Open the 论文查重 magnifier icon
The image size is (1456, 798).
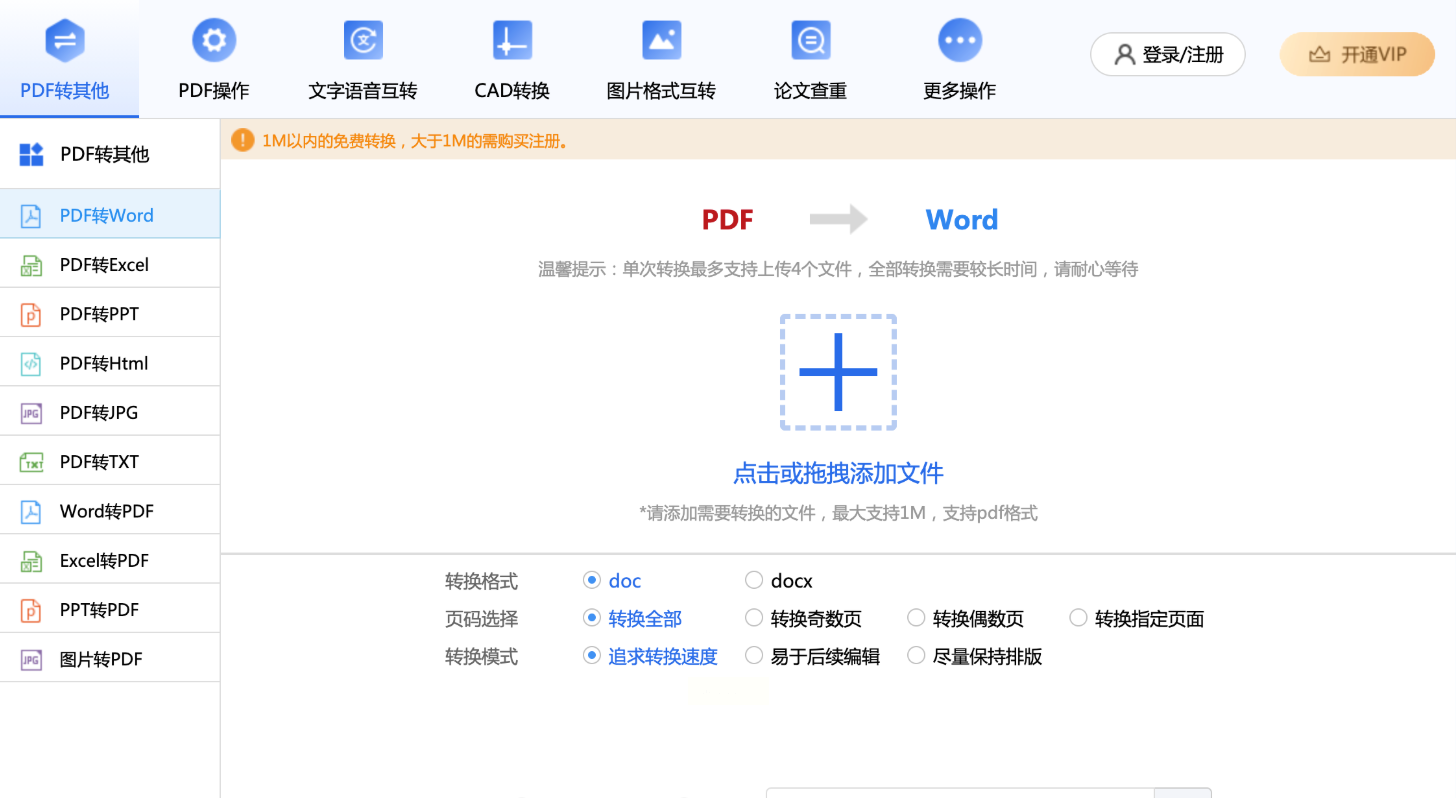(x=810, y=41)
